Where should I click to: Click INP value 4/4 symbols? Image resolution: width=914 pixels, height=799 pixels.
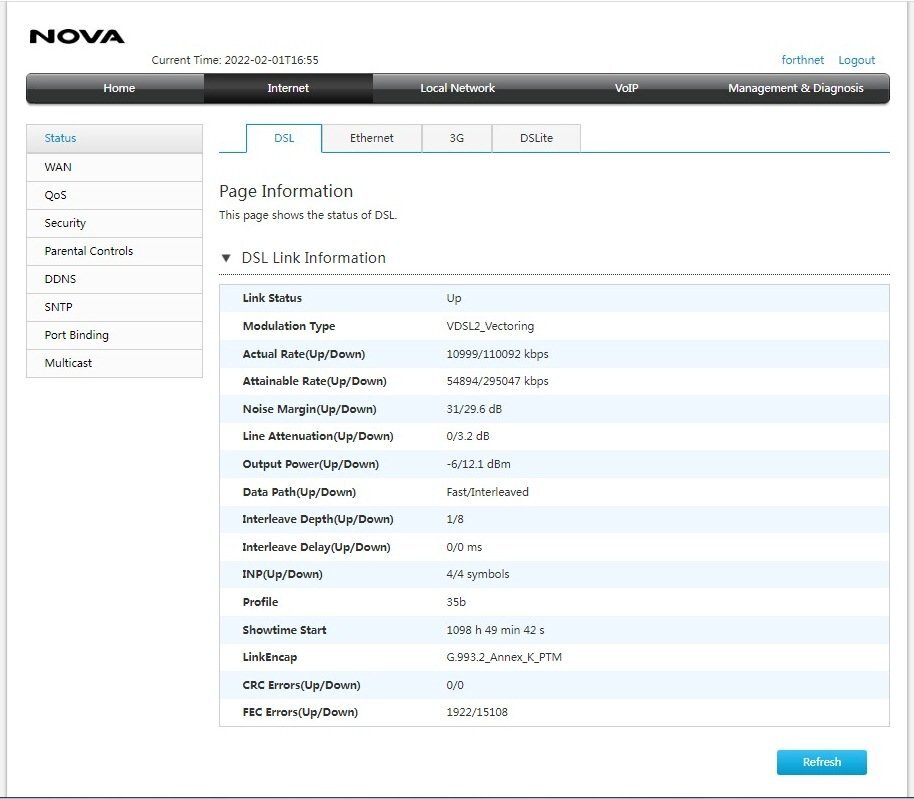click(477, 574)
